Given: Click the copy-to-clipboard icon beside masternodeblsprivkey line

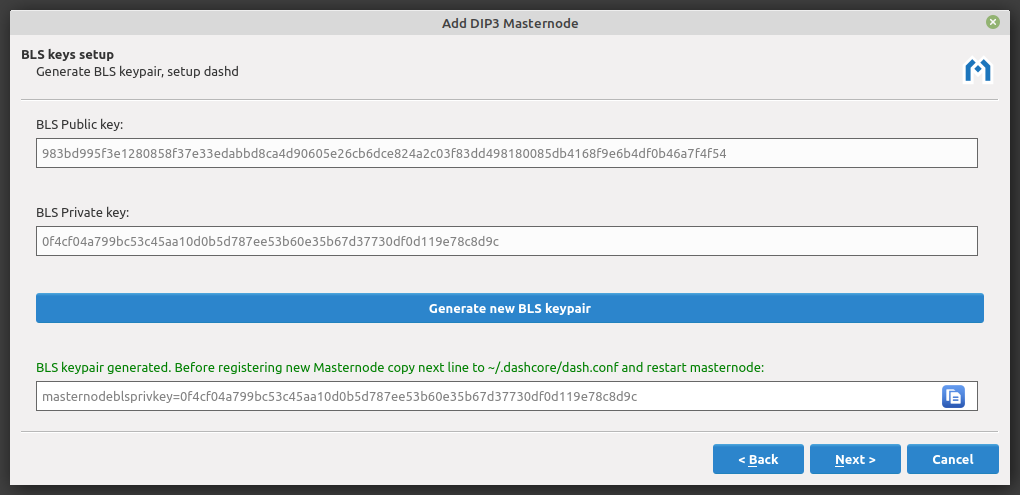Looking at the screenshot, I should click(952, 397).
